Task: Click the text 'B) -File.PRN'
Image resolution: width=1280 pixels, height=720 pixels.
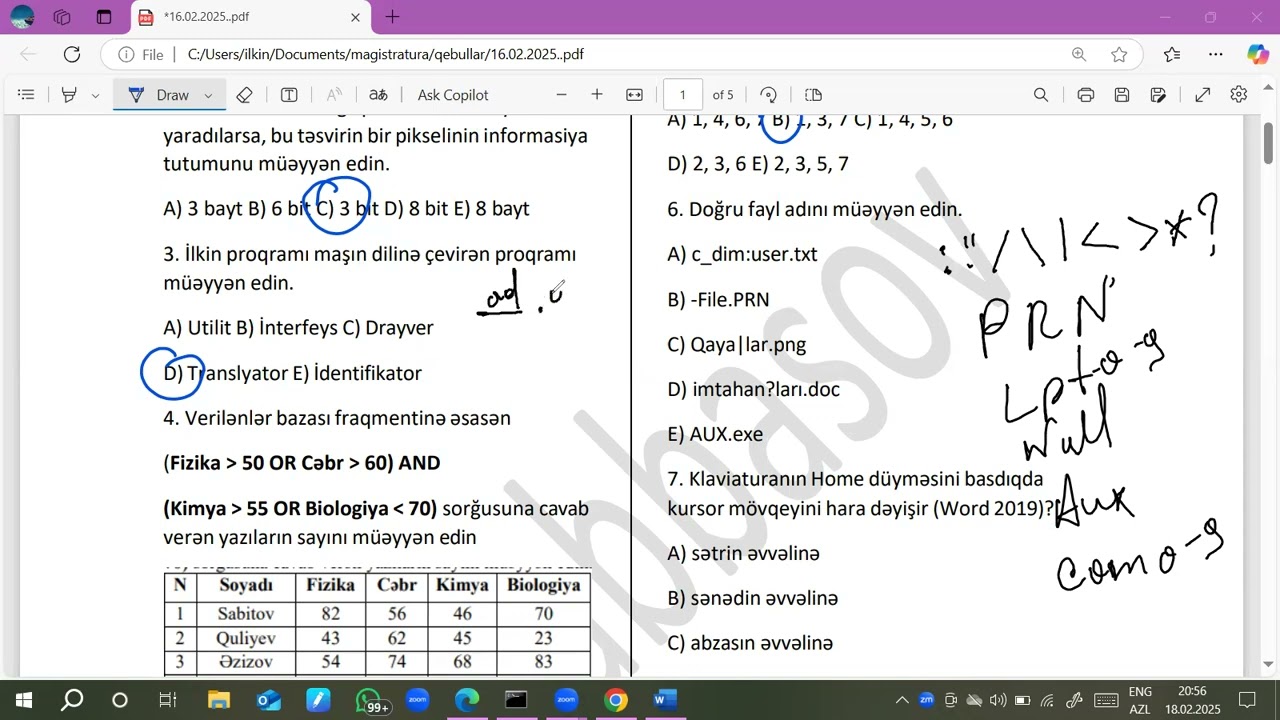Action: (718, 299)
